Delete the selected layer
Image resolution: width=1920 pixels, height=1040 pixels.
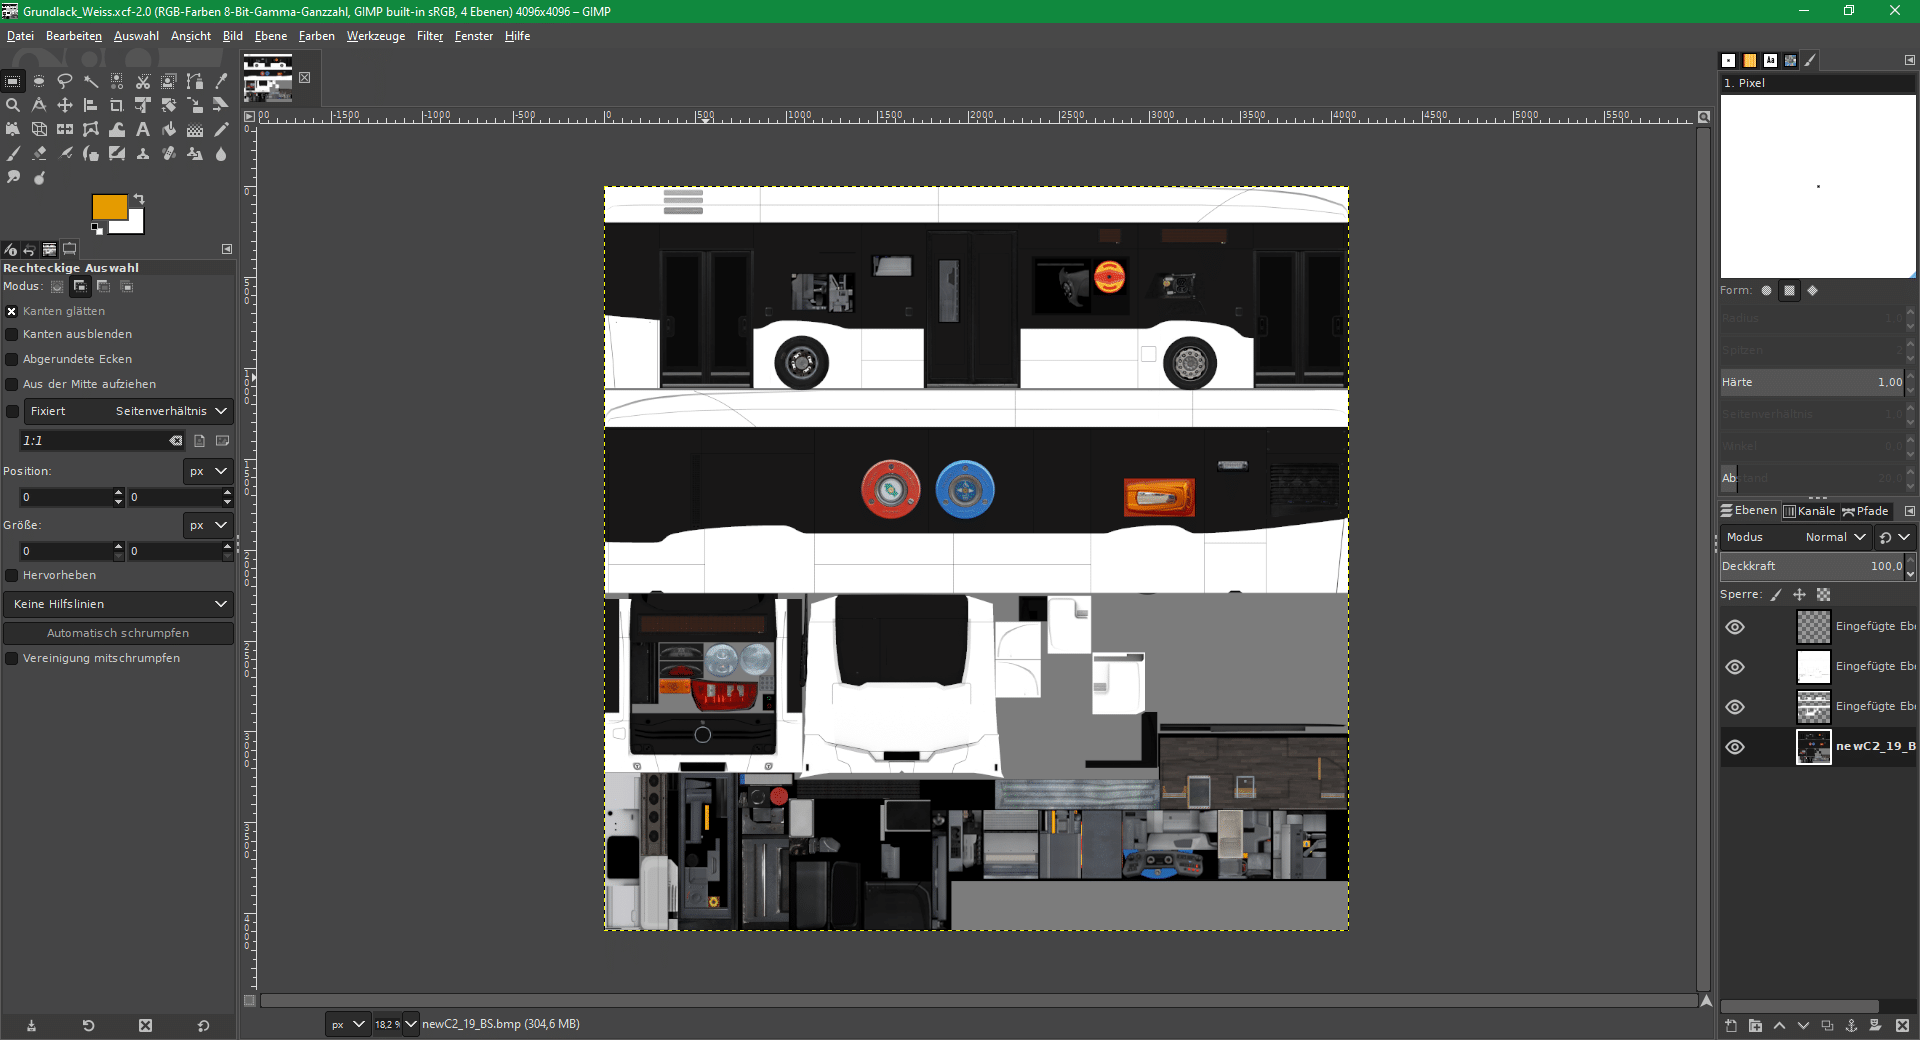[x=1902, y=1025]
